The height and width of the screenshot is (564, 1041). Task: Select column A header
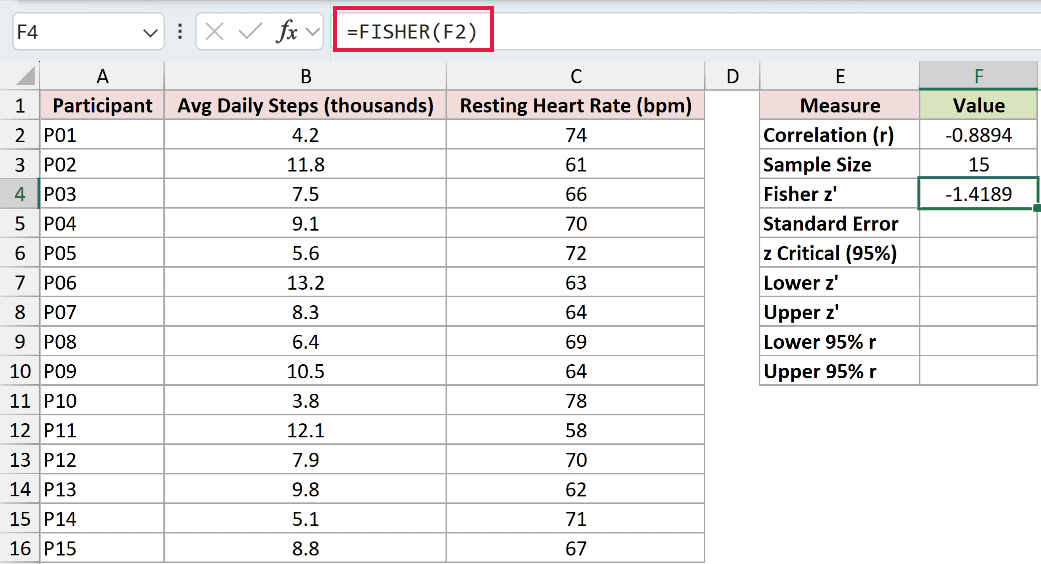point(102,76)
